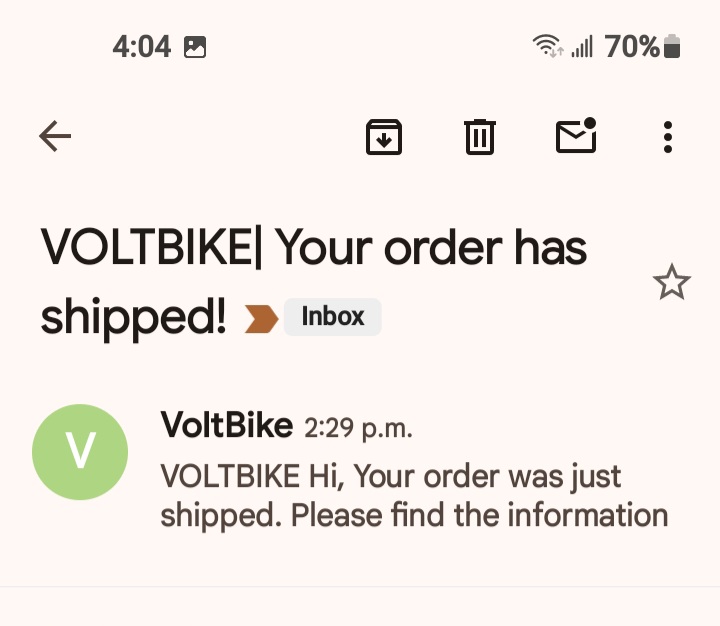The image size is (720, 626).
Task: Open the three-dot more options menu
Action: click(668, 136)
